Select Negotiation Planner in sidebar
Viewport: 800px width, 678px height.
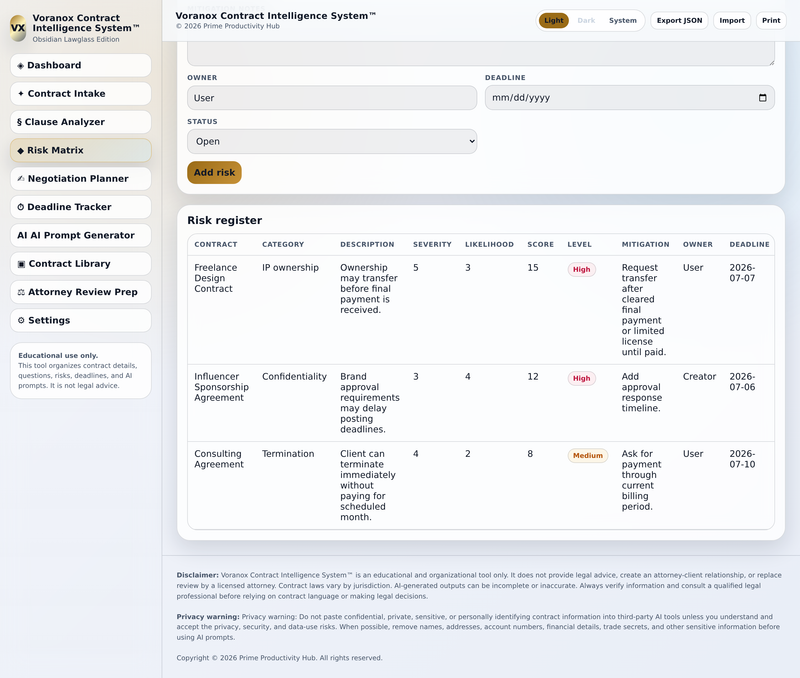click(x=81, y=179)
